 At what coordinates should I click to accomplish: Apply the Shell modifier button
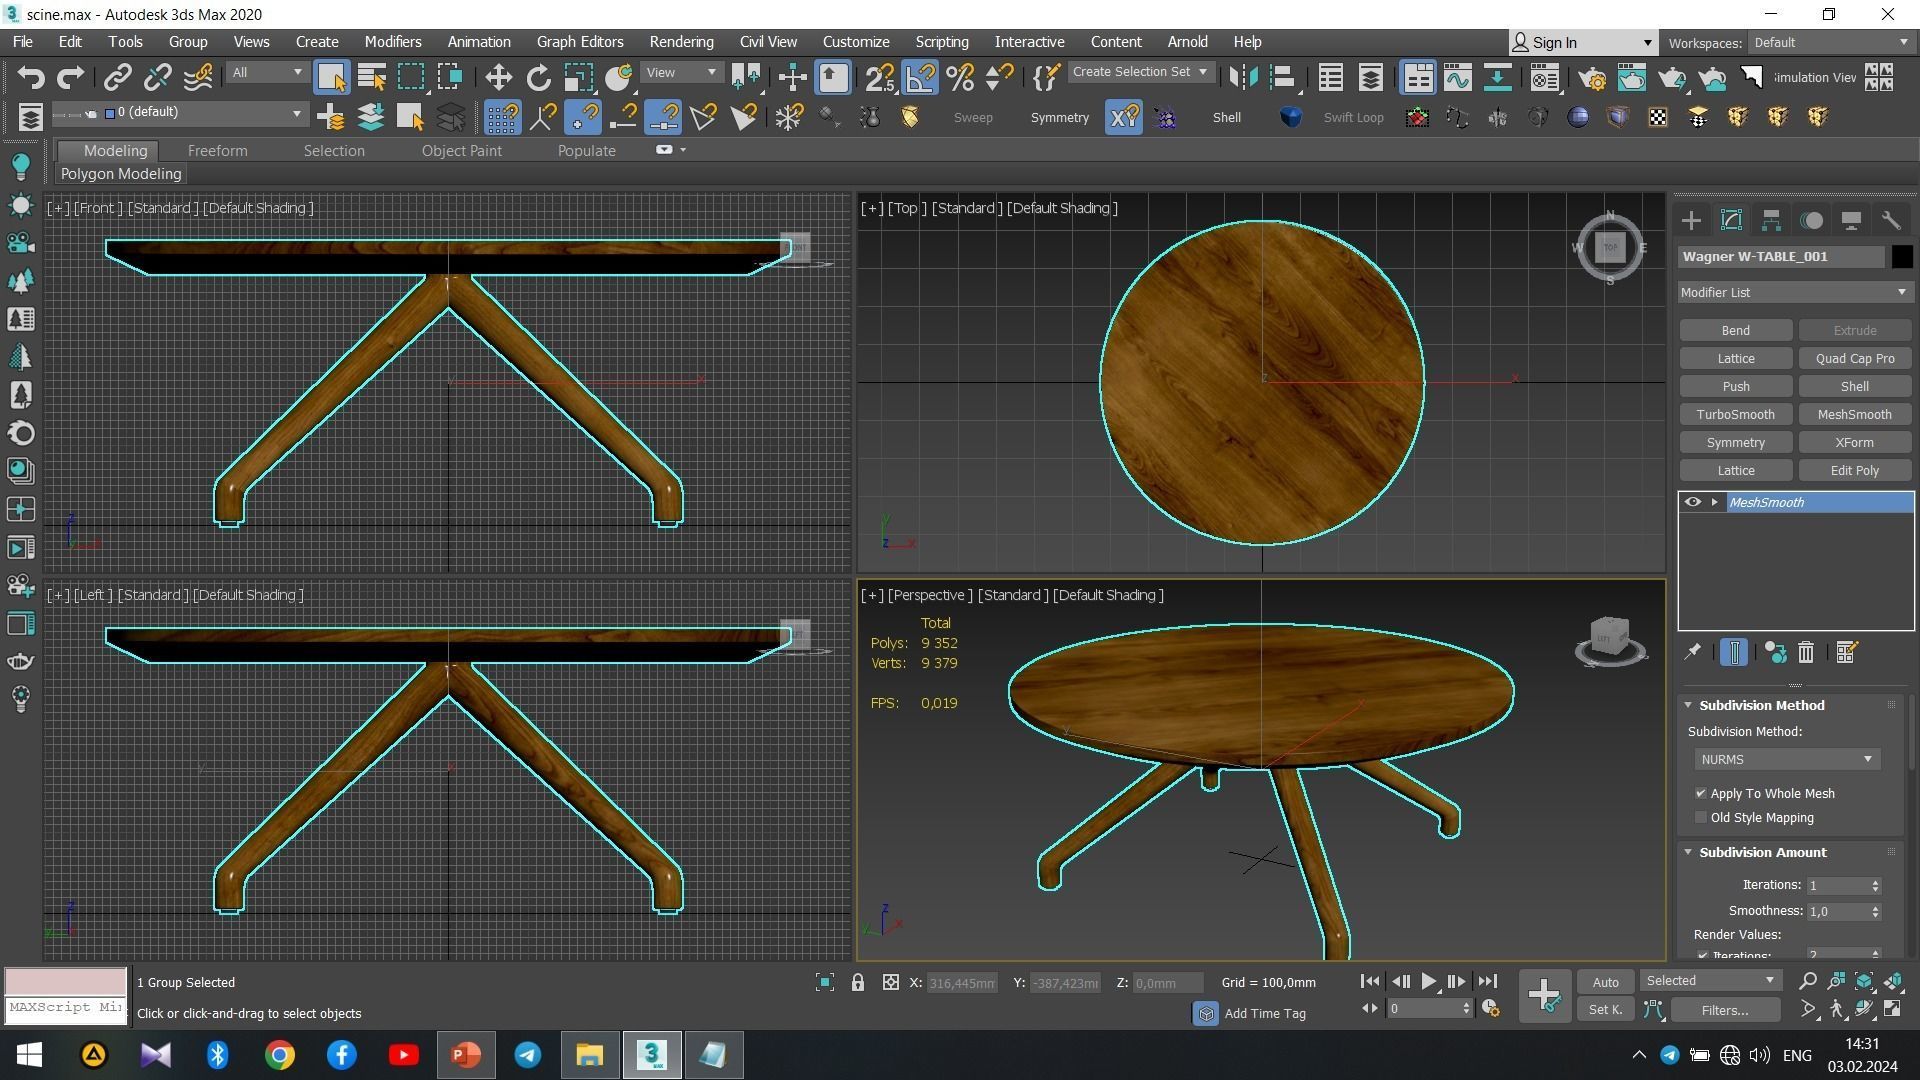[x=1854, y=386]
